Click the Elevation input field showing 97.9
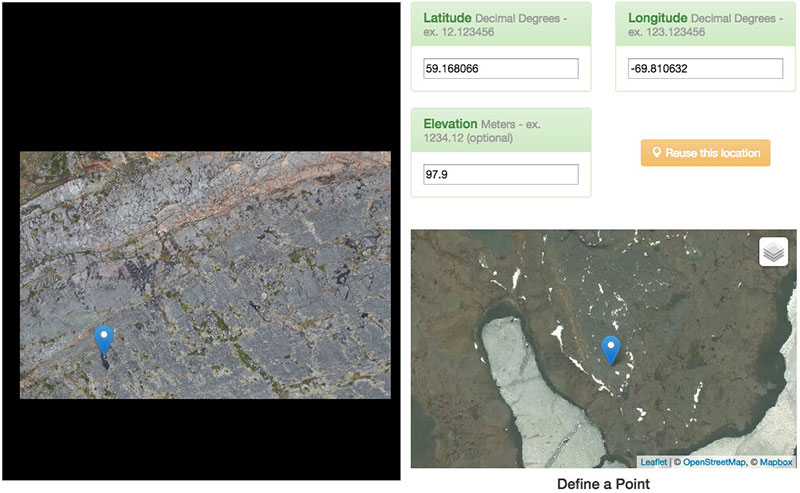Image resolution: width=800 pixels, height=493 pixels. [x=501, y=174]
